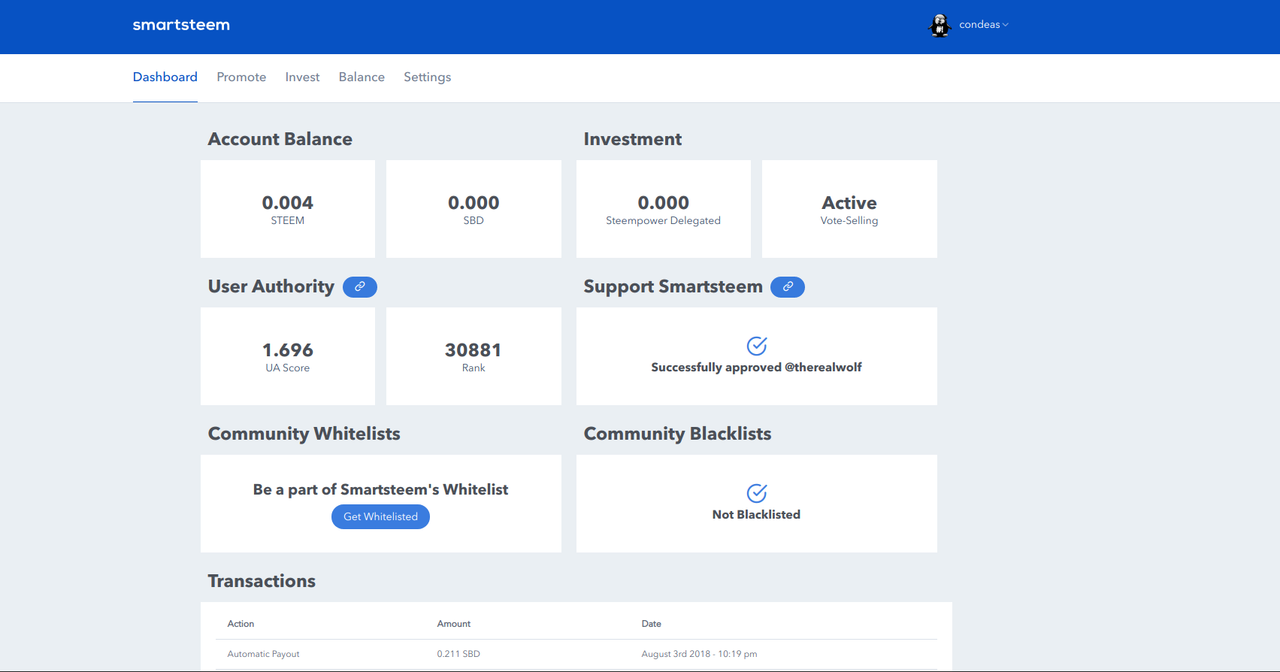Select the 0.000 SBD balance card

pos(474,209)
